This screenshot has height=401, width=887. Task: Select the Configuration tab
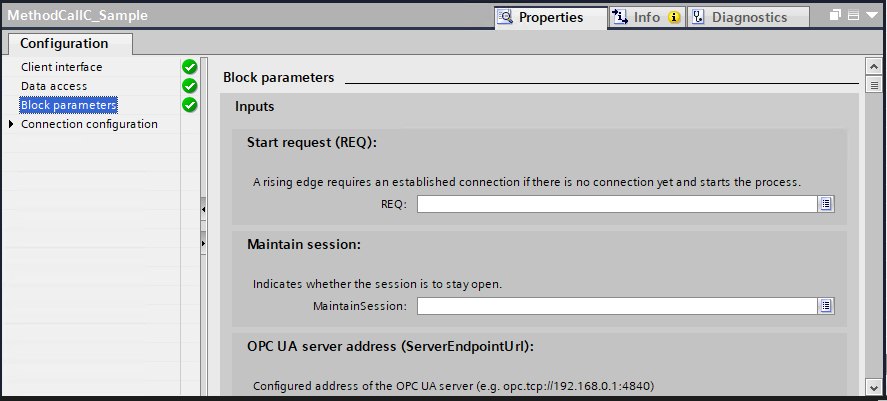(64, 44)
